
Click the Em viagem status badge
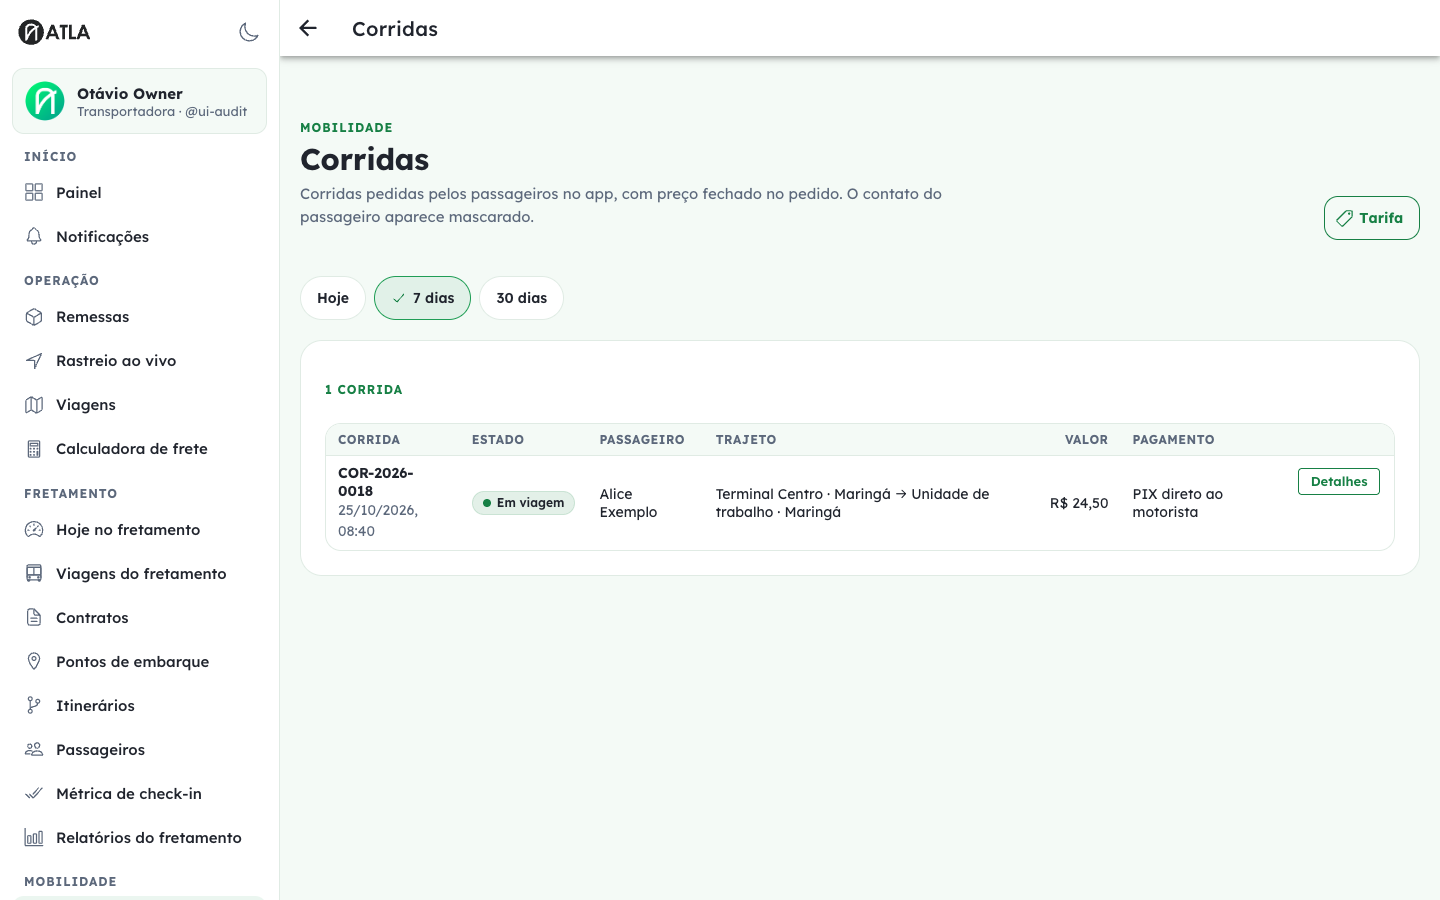523,503
